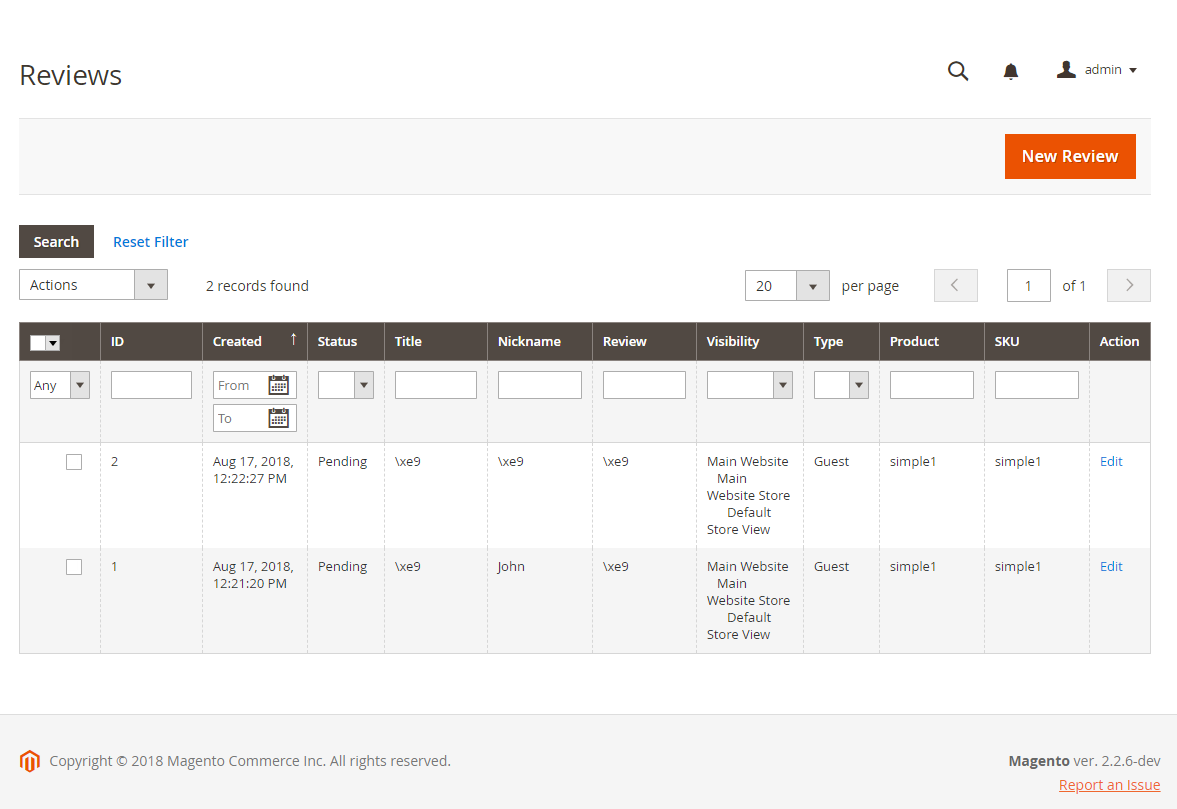Select the checkbox for review ID 2
This screenshot has width=1177, height=809.
[74, 462]
